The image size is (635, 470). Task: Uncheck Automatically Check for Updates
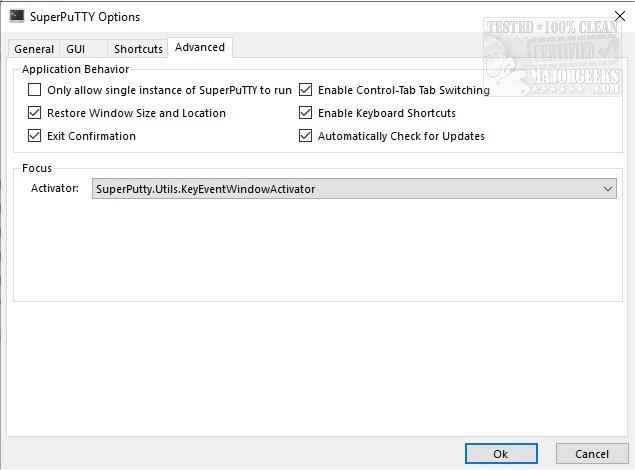click(306, 136)
